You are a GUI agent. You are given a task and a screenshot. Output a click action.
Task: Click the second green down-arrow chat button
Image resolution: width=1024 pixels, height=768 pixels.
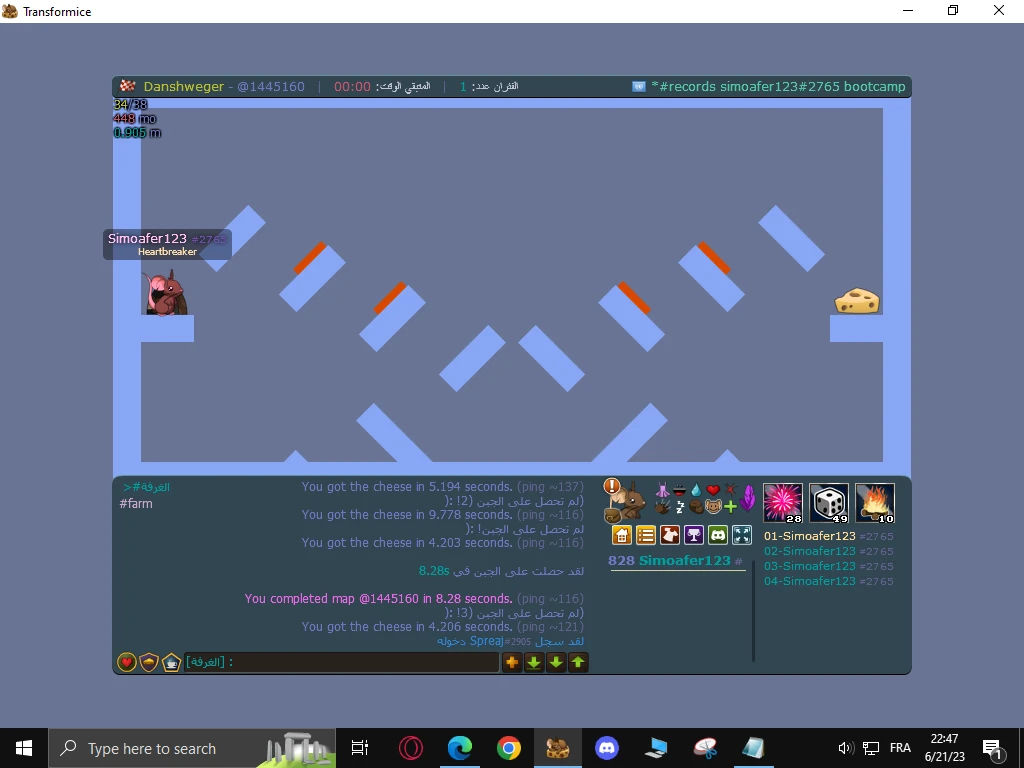[x=556, y=662]
